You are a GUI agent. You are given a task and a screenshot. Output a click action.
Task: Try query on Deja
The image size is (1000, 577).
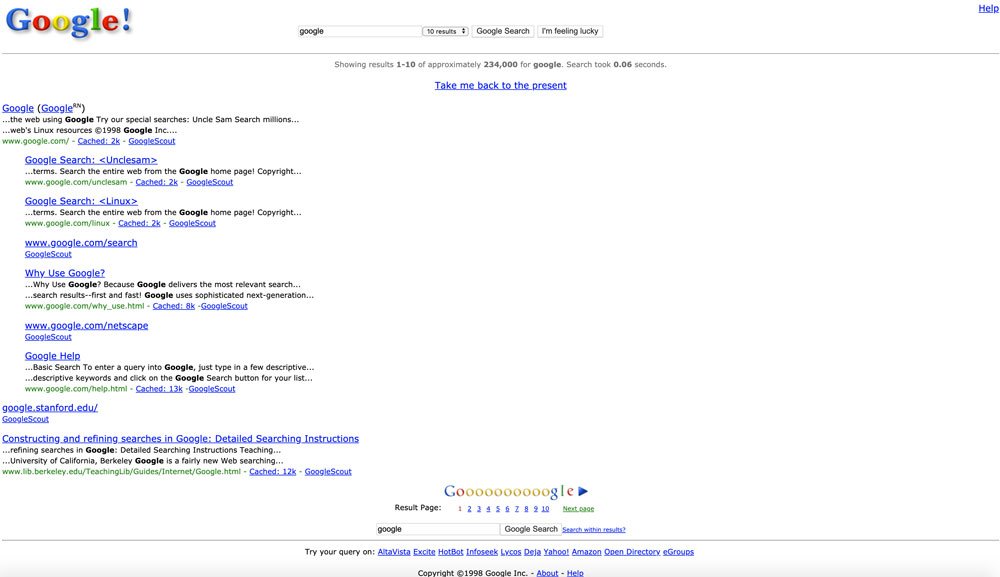[533, 552]
